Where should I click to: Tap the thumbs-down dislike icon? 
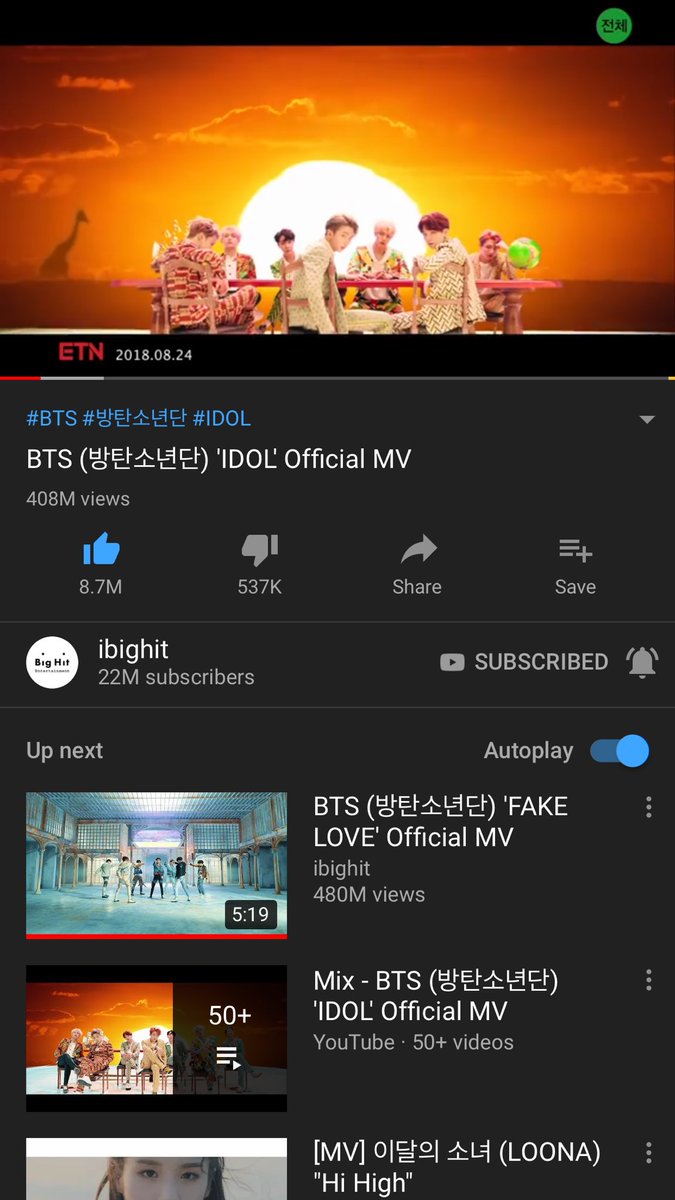tap(259, 549)
